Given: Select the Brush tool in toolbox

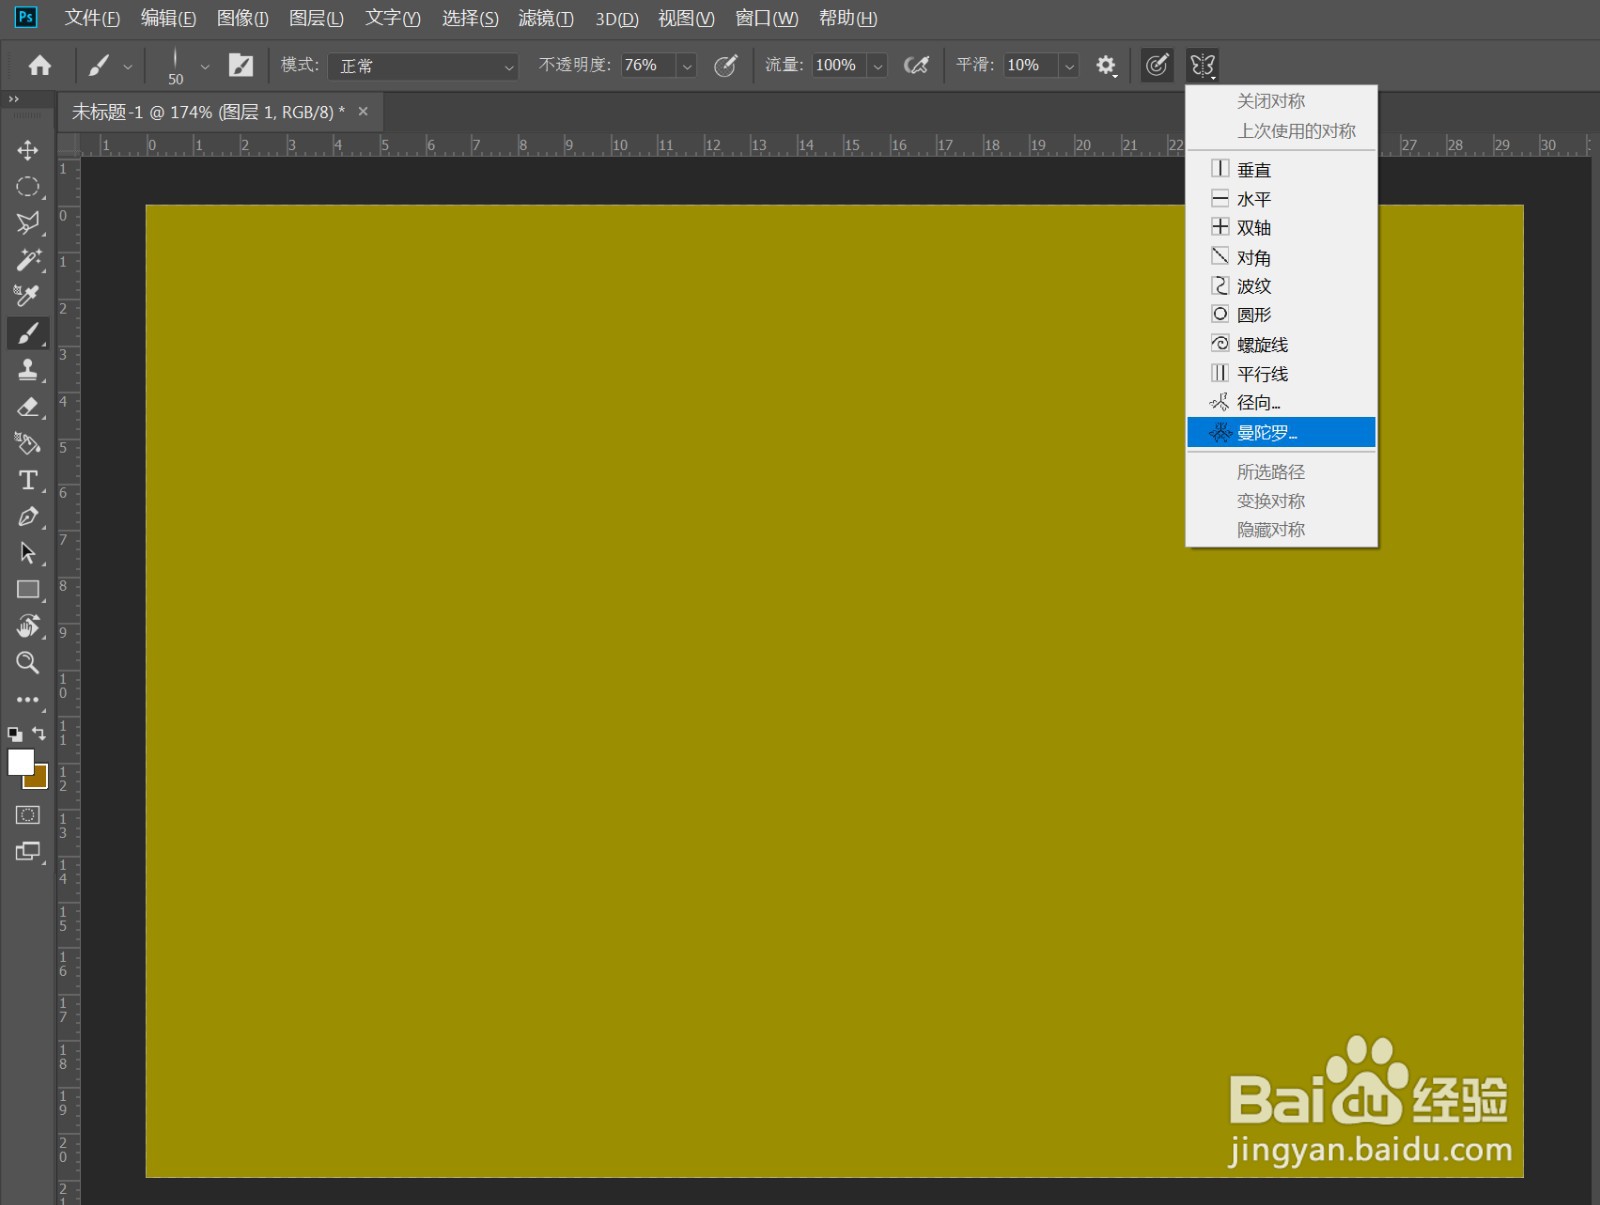Looking at the screenshot, I should pyautogui.click(x=28, y=333).
